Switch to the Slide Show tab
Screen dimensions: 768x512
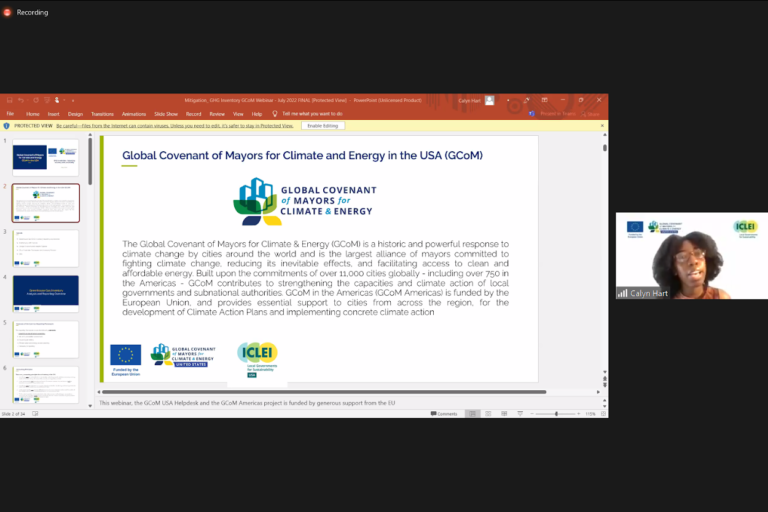pyautogui.click(x=166, y=114)
